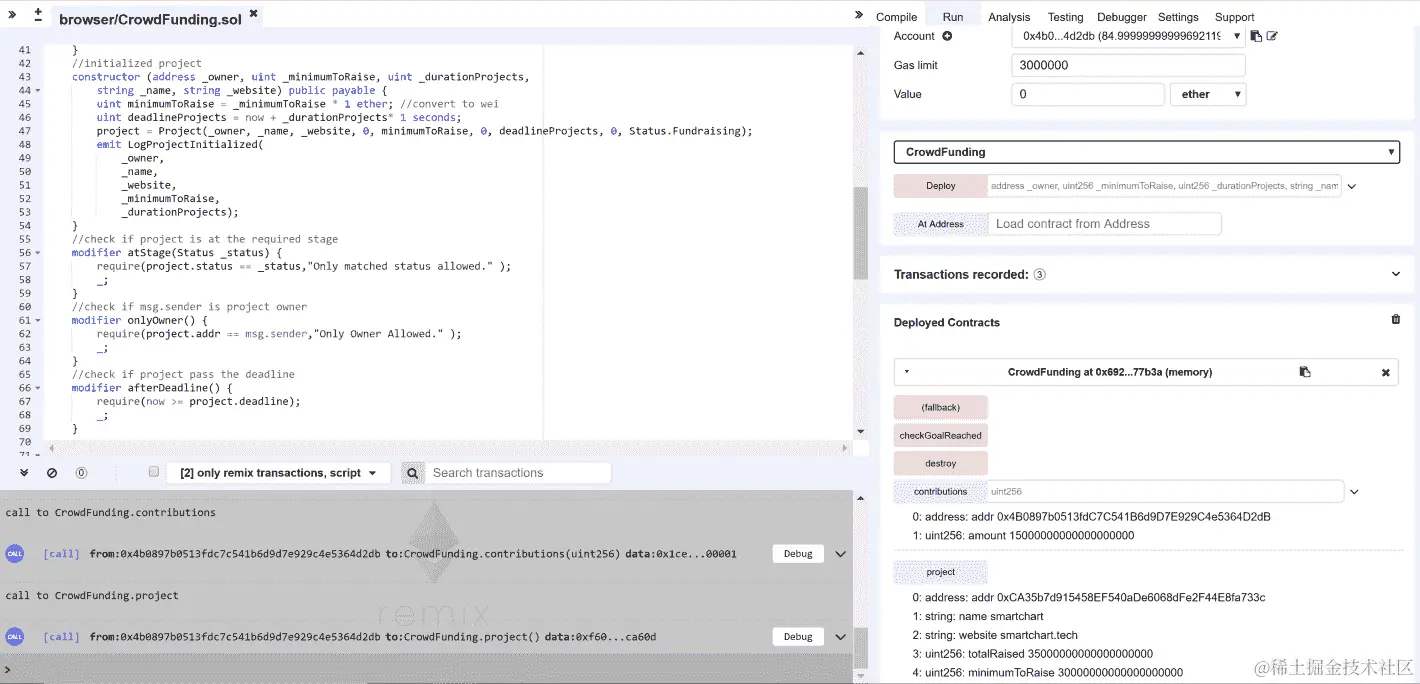This screenshot has height=684, width=1420.
Task: Fold the atStage modifier at line 56
Action: [38, 253]
